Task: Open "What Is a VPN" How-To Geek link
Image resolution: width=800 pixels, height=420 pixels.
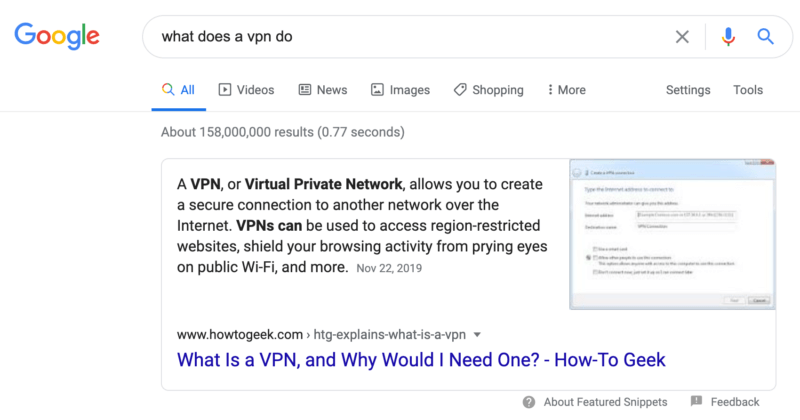Action: 421,359
